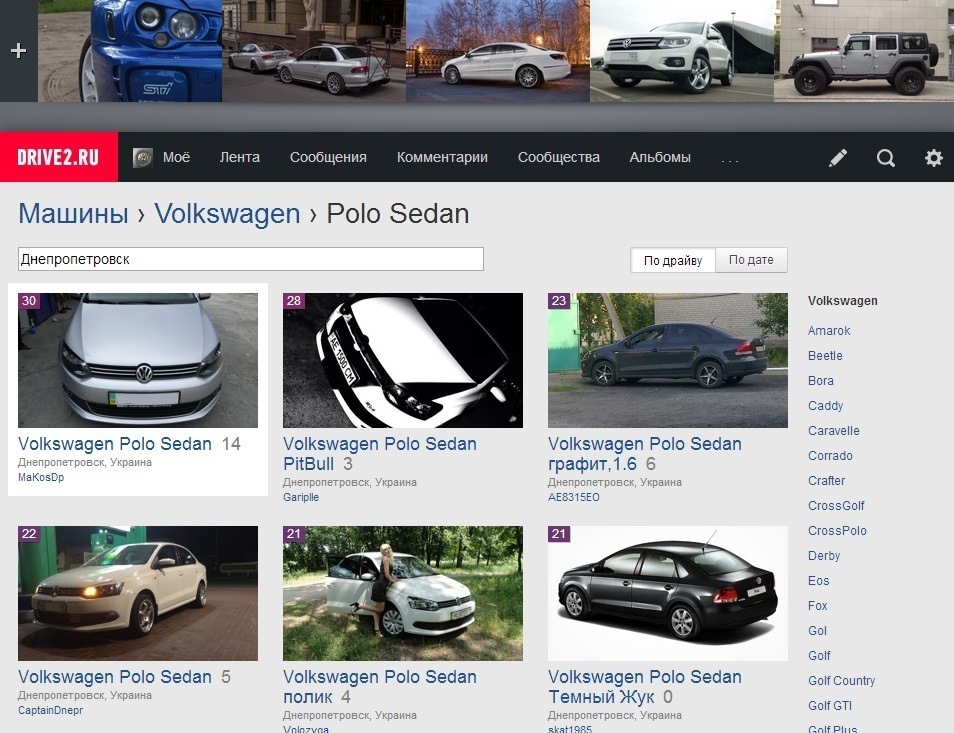This screenshot has height=733, width=954.
Task: Open Volkswagen Polo Sedan полик link
Action: click(x=380, y=687)
